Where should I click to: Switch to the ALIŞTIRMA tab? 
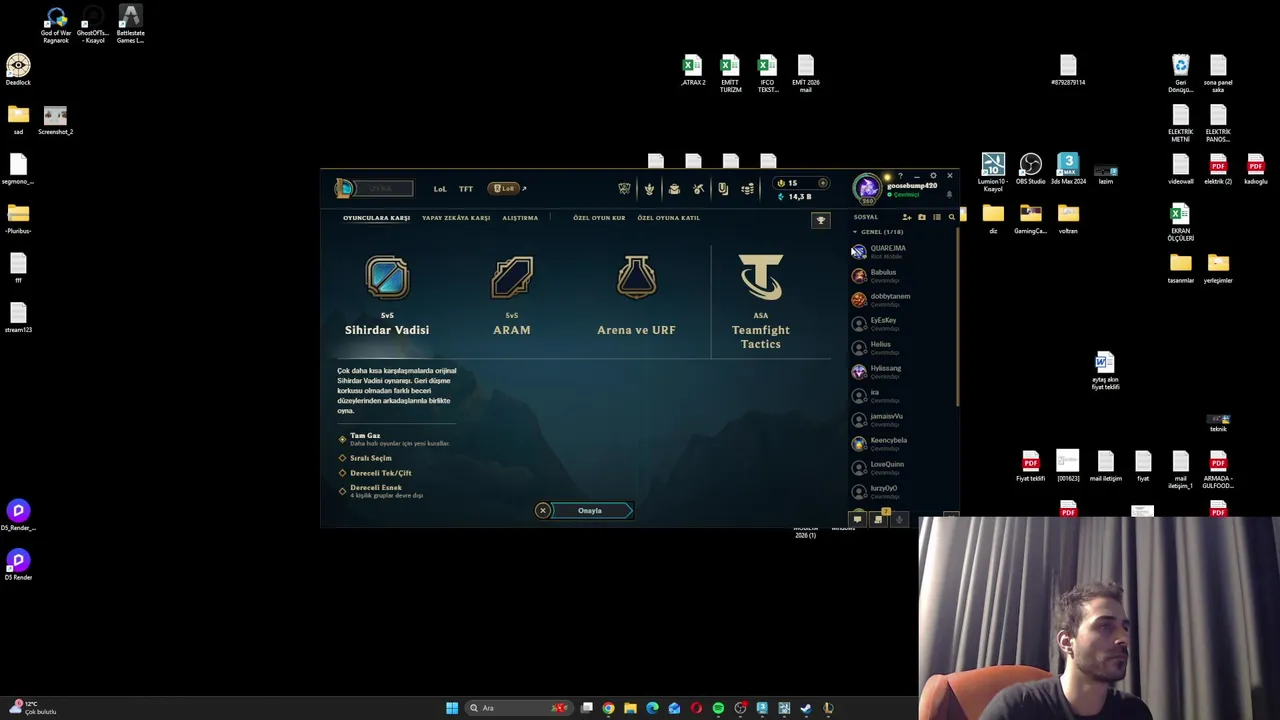(520, 218)
